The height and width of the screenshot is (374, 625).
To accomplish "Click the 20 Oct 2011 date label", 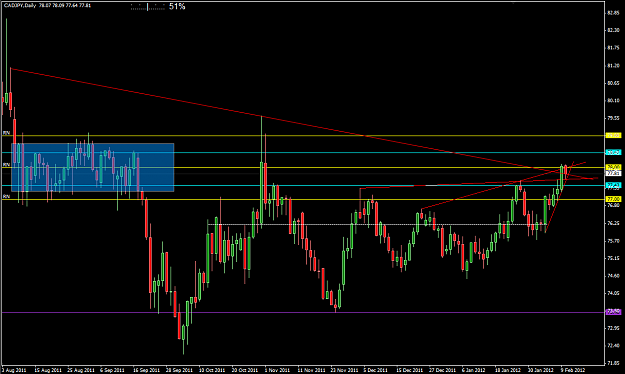I will pyautogui.click(x=245, y=370).
